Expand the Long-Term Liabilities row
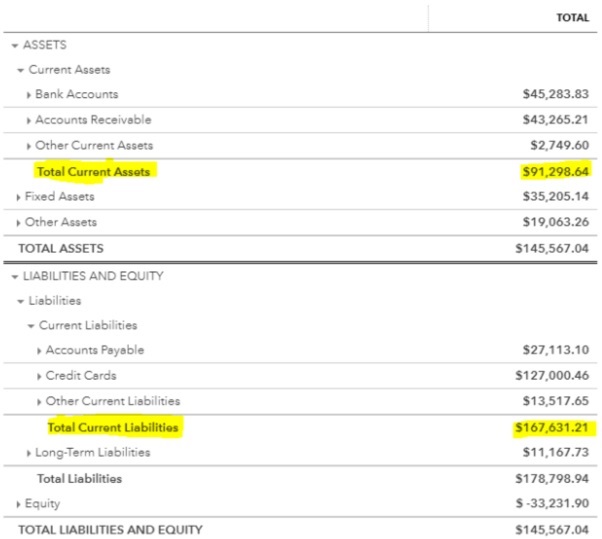Viewport: 602px width, 539px height. [x=29, y=453]
